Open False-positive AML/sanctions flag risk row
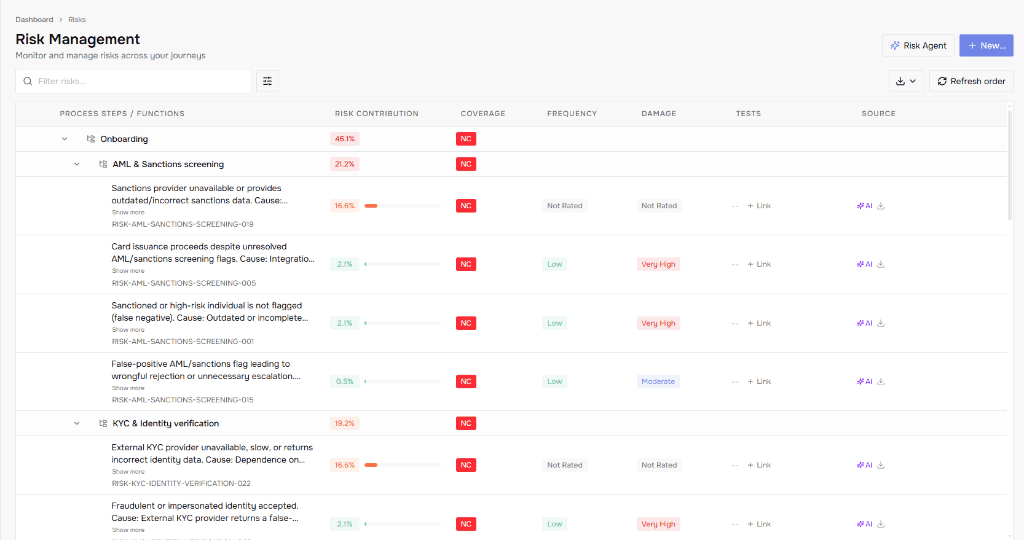 [x=511, y=381]
